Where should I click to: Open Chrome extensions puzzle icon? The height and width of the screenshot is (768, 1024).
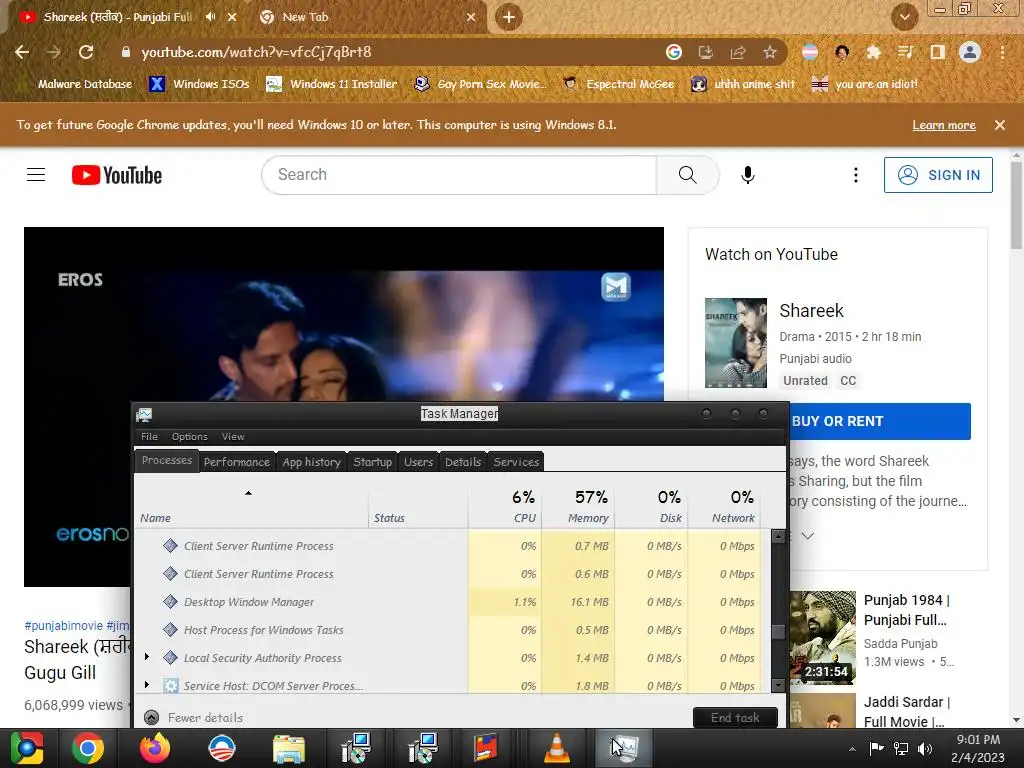873,52
